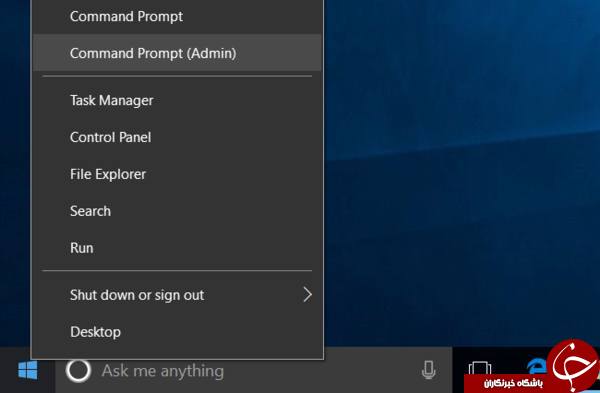
Task: Focus the Ask me anything search box
Action: [254, 370]
